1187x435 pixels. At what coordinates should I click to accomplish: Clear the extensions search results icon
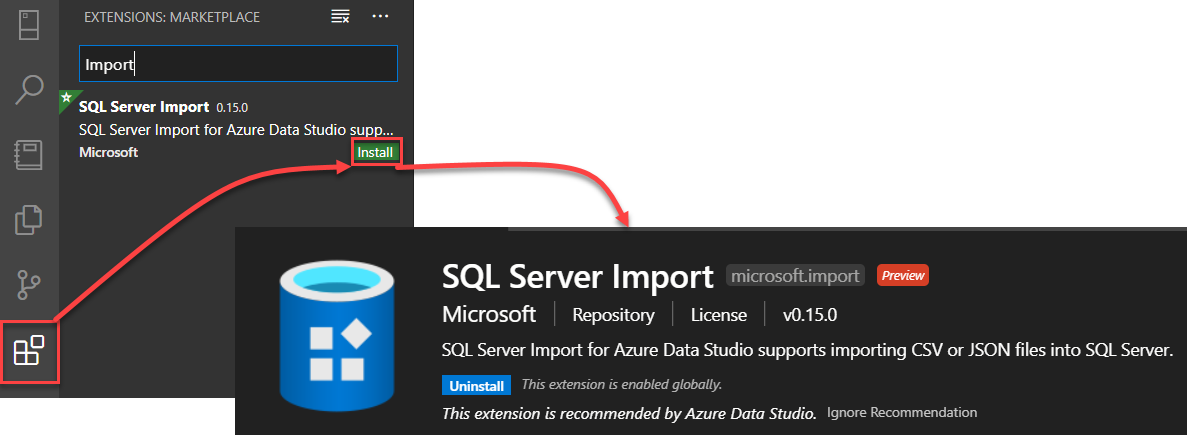pos(340,17)
